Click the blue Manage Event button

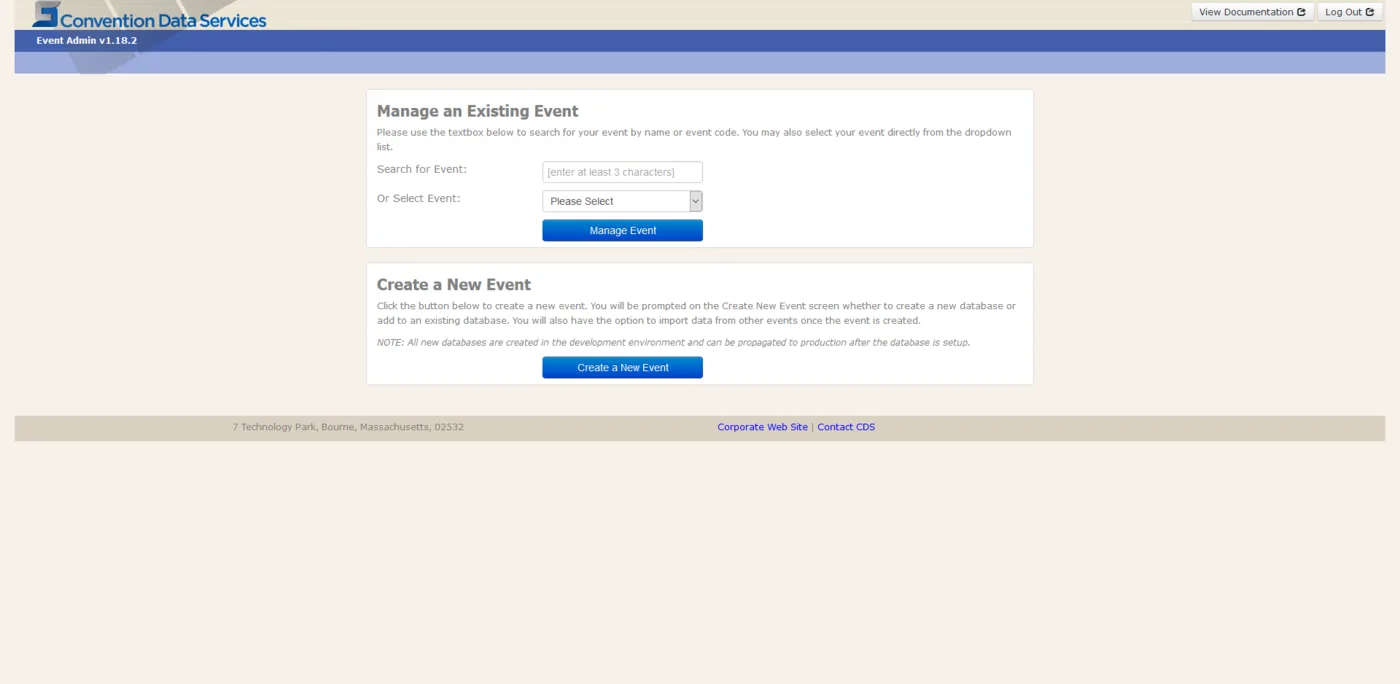(x=622, y=231)
